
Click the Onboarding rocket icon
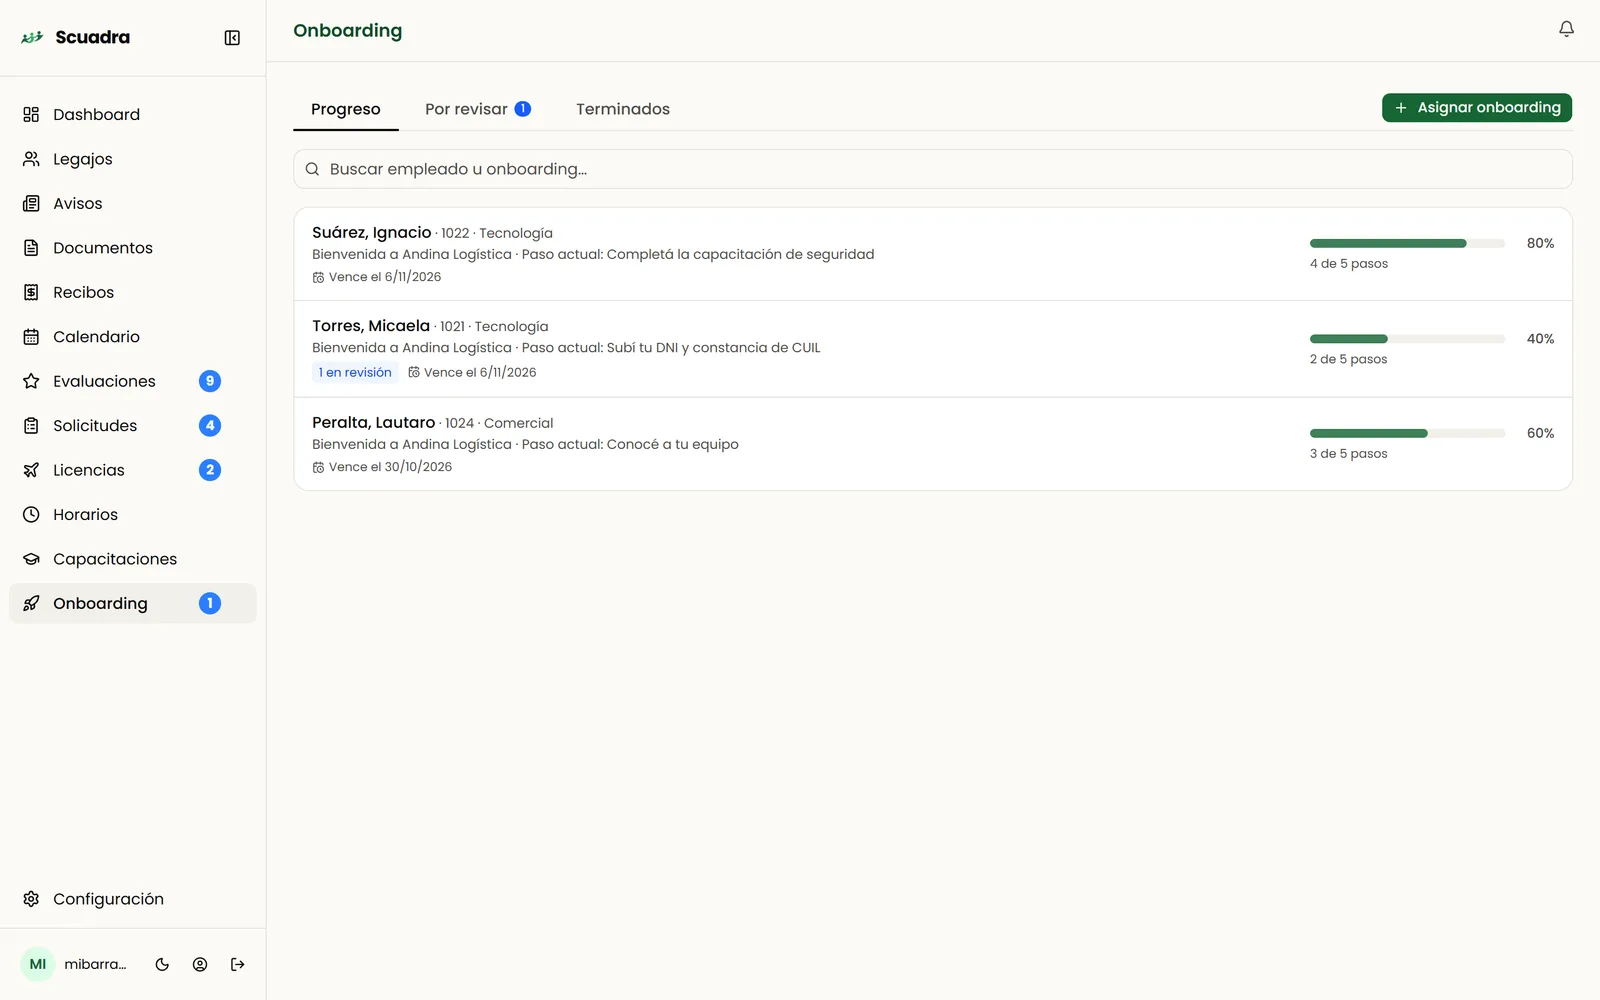[31, 603]
